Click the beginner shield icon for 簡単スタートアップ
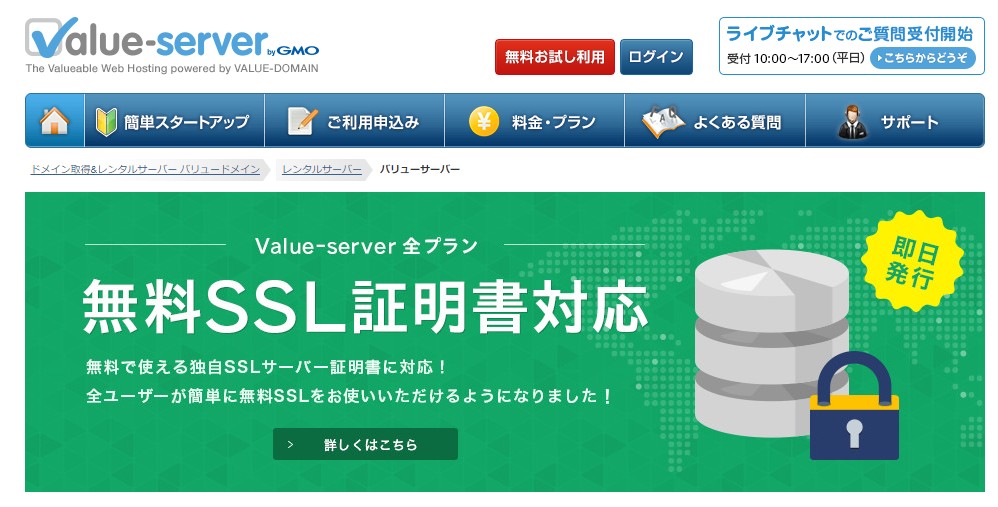The height and width of the screenshot is (507, 998). [106, 121]
